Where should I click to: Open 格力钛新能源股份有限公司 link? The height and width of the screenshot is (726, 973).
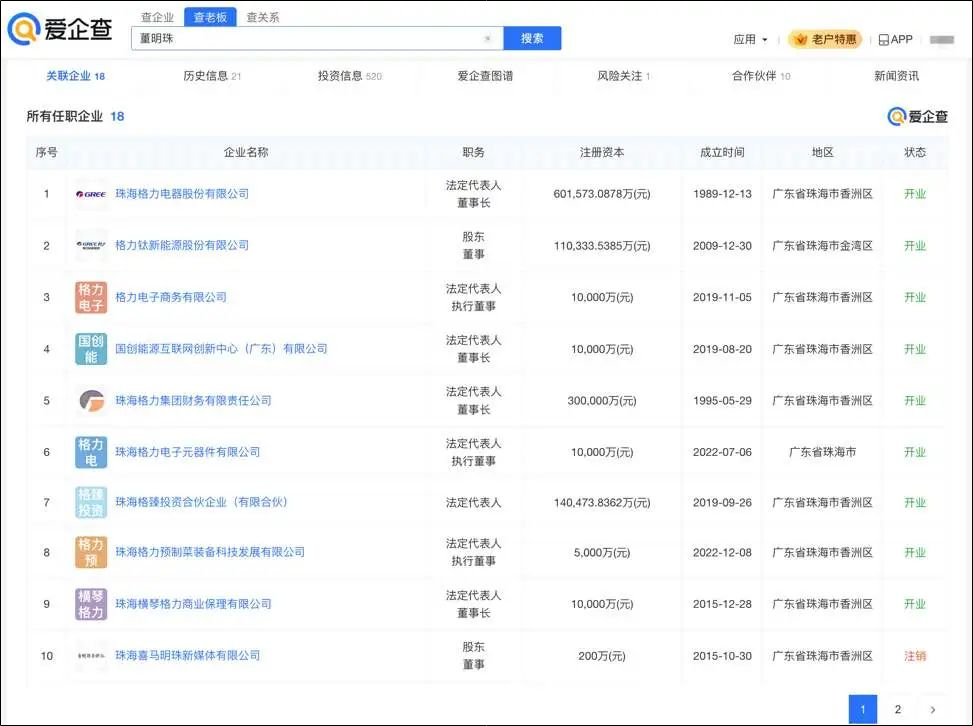(182, 245)
